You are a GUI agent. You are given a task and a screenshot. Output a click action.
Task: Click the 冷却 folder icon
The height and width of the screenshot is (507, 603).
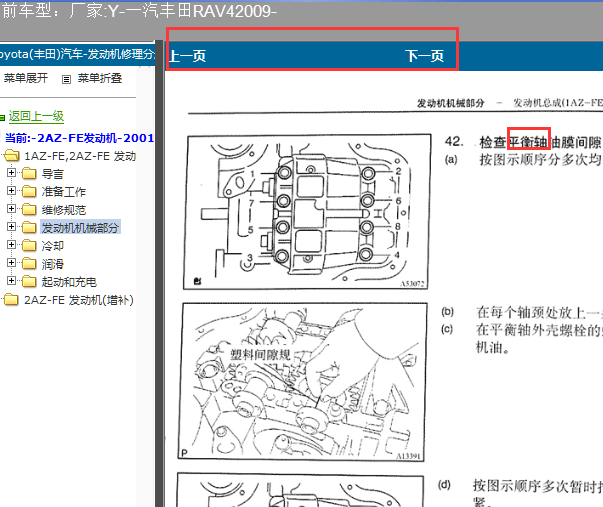coord(29,245)
